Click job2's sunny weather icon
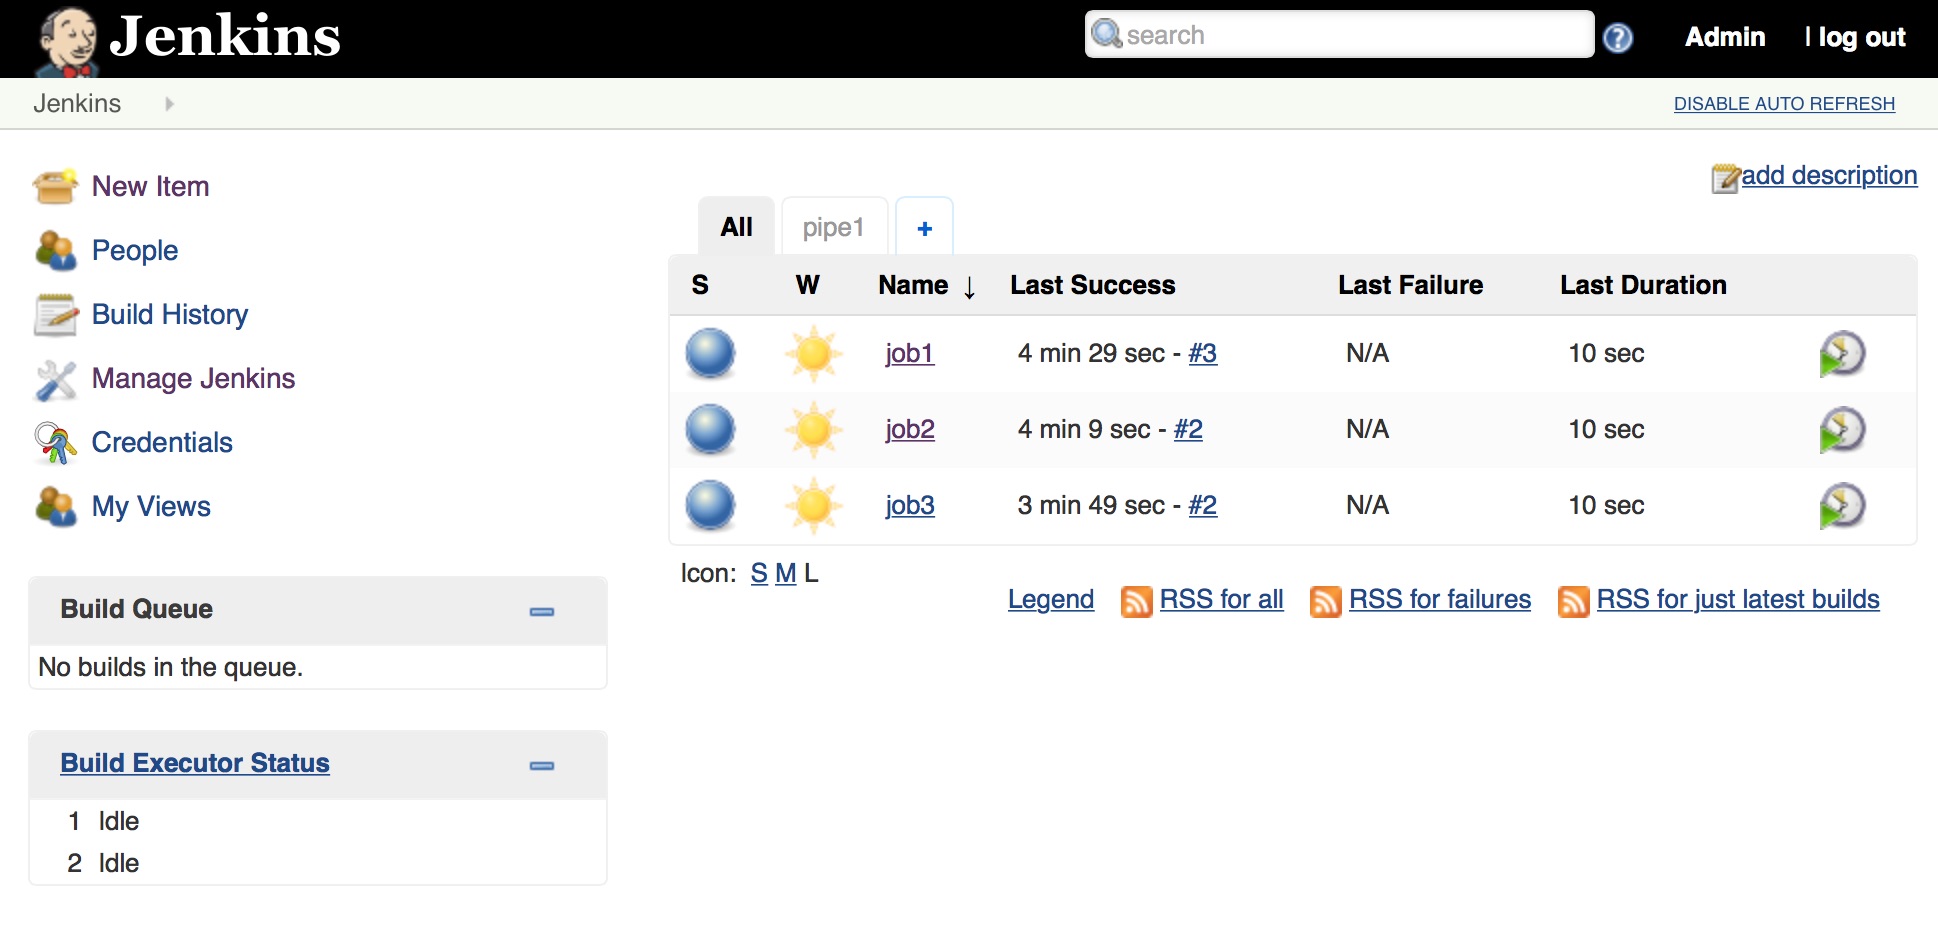This screenshot has width=1938, height=936. click(x=814, y=429)
